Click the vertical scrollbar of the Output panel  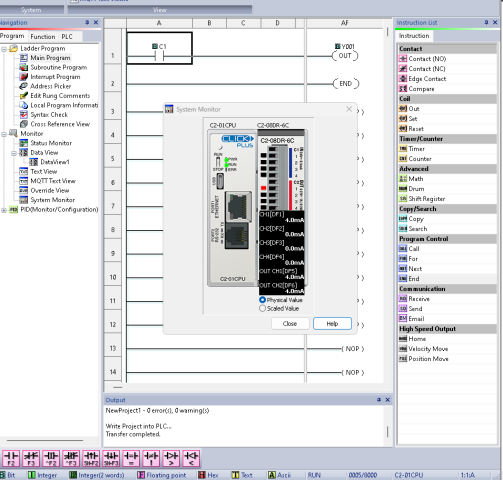pyautogui.click(x=387, y=432)
